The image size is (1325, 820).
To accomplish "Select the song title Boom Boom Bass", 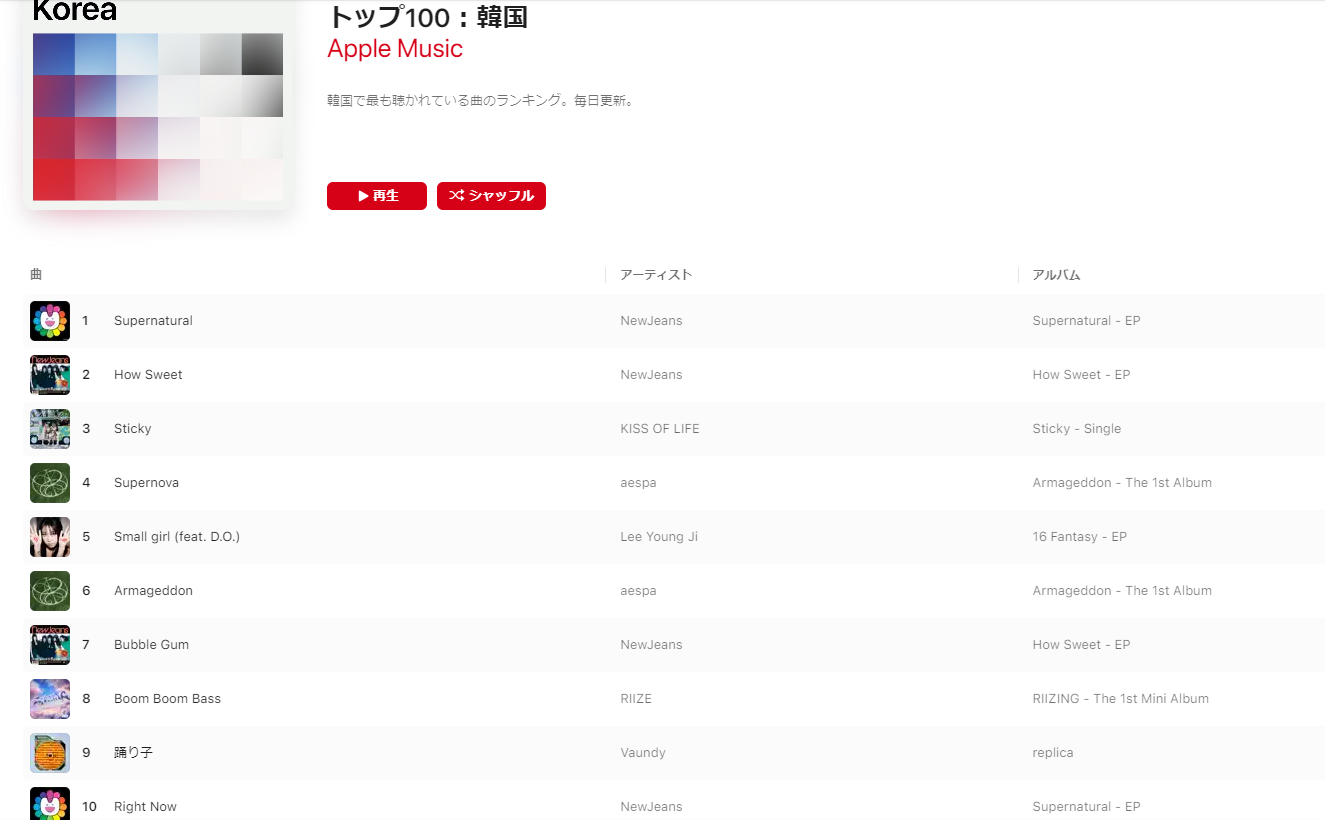I will [x=167, y=699].
